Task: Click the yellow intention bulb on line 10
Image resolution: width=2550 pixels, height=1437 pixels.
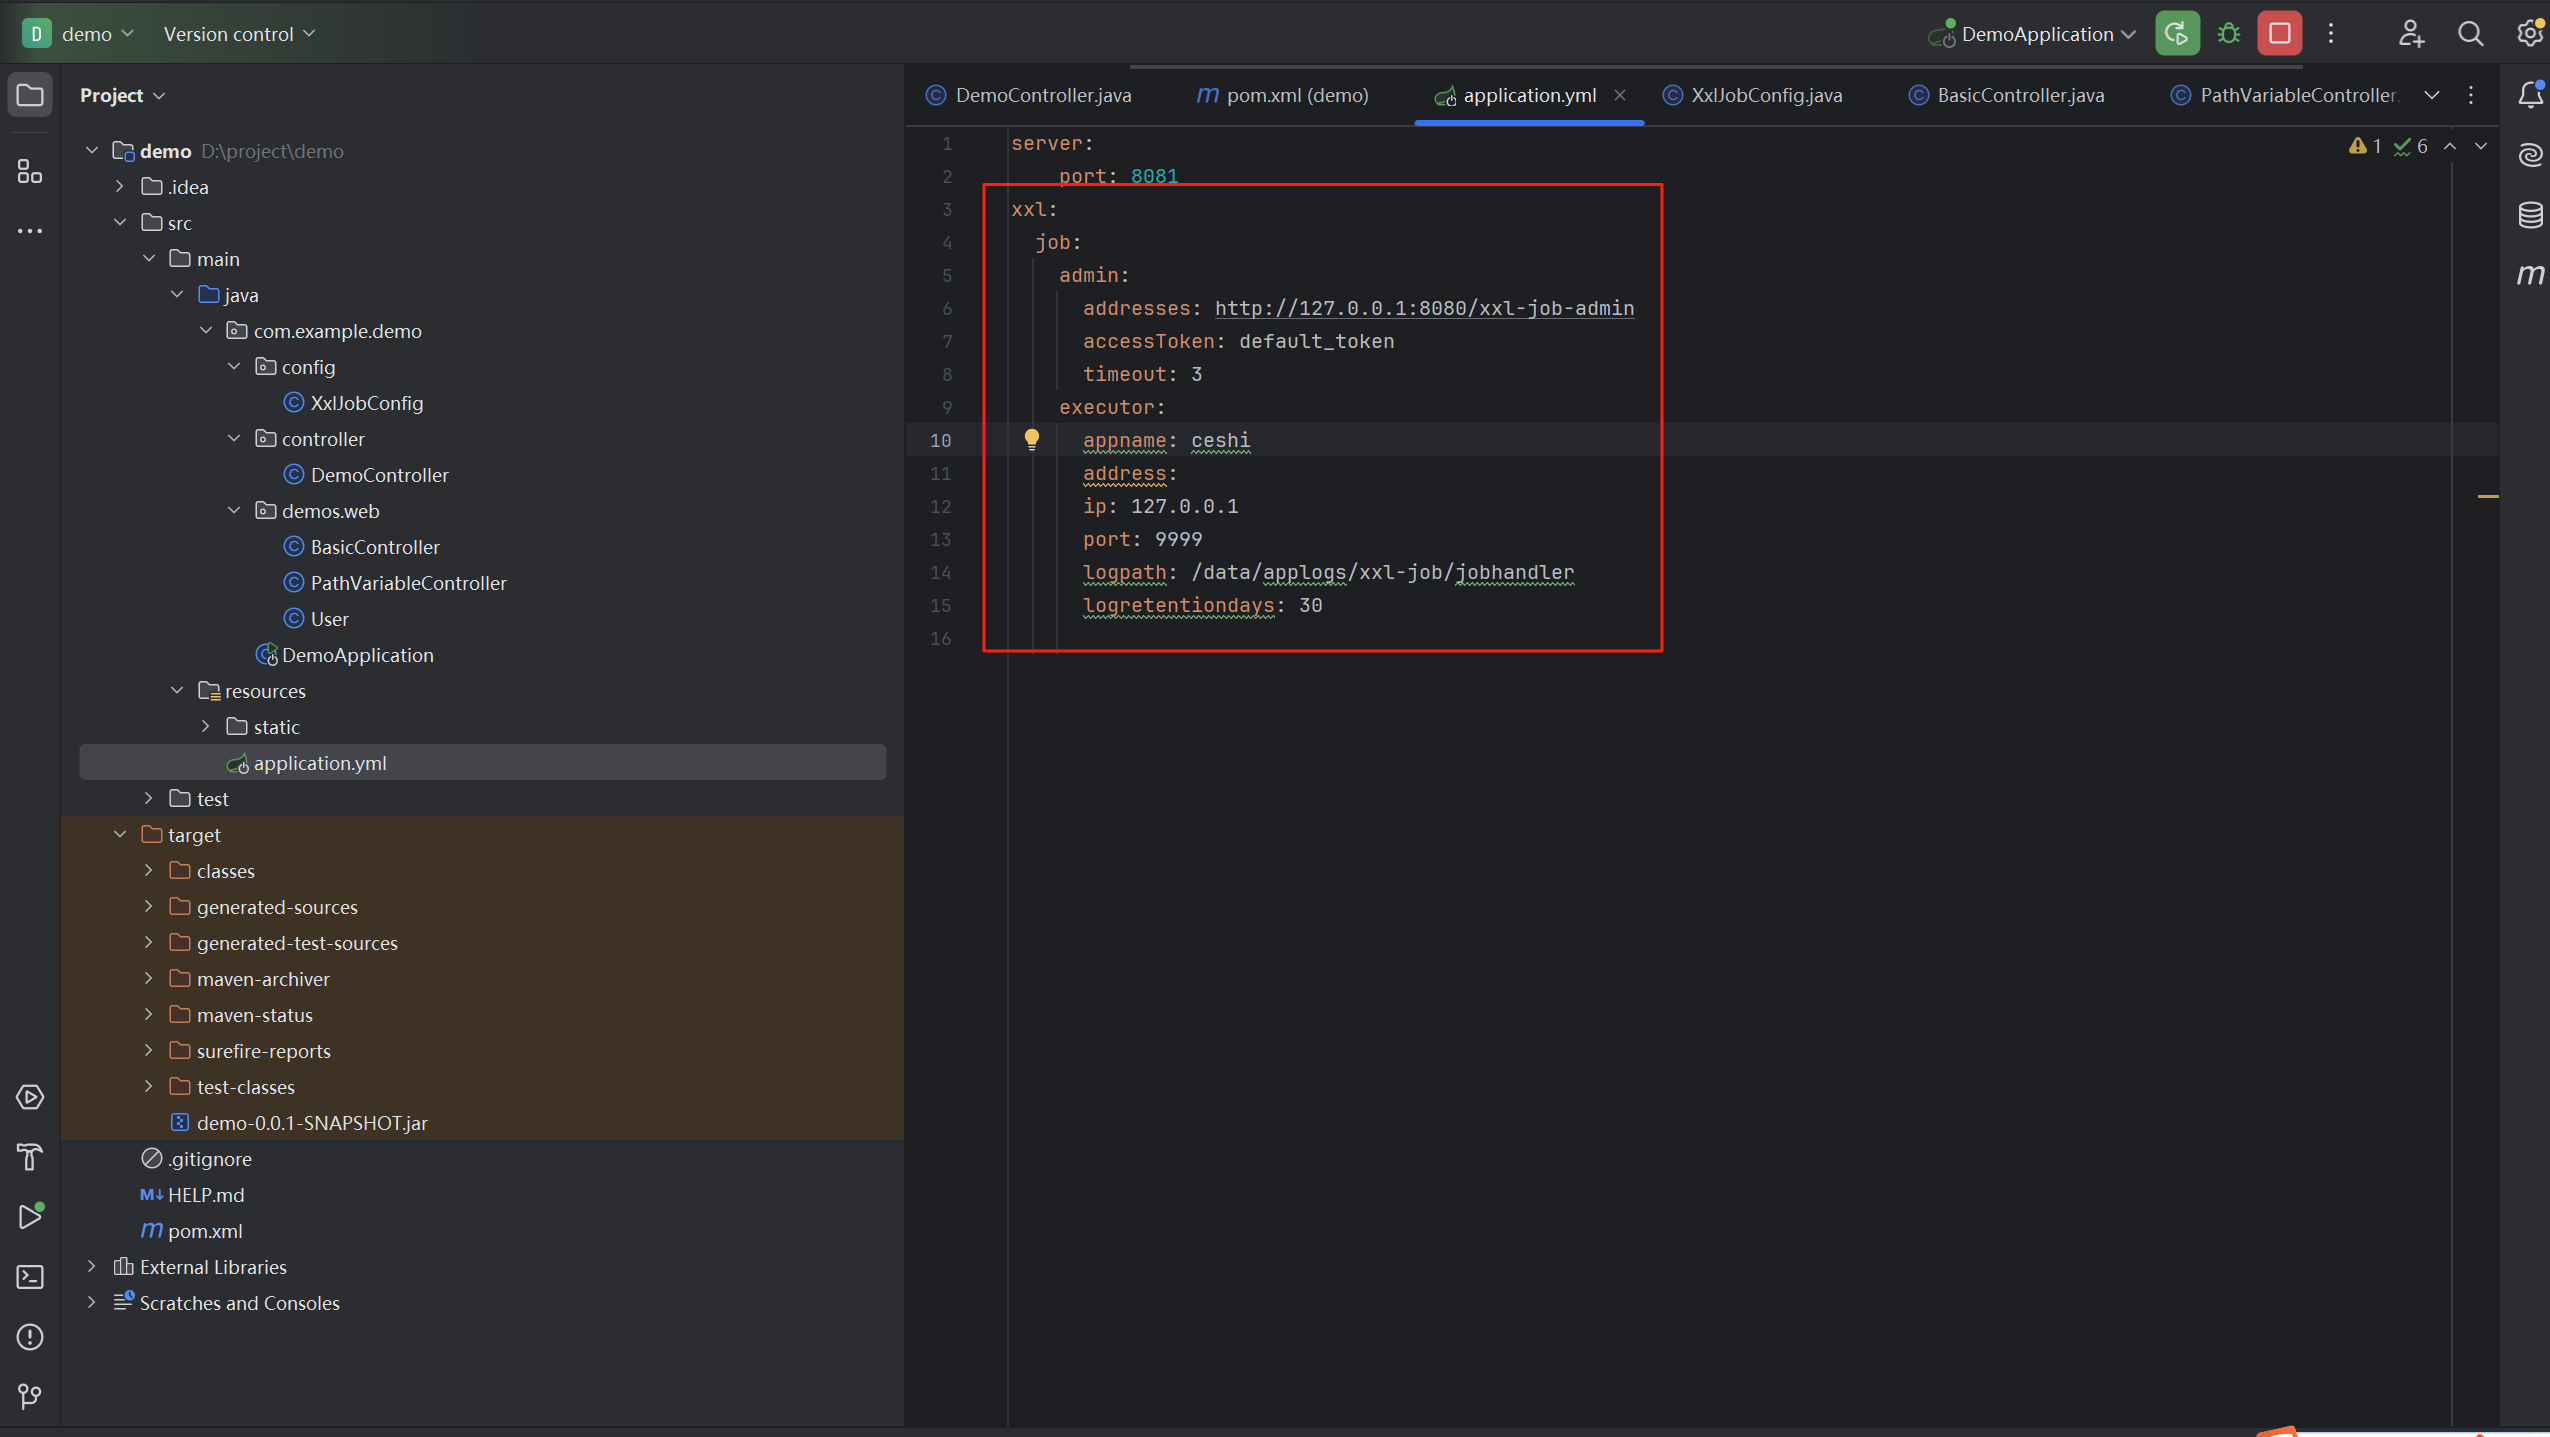Action: point(1031,439)
